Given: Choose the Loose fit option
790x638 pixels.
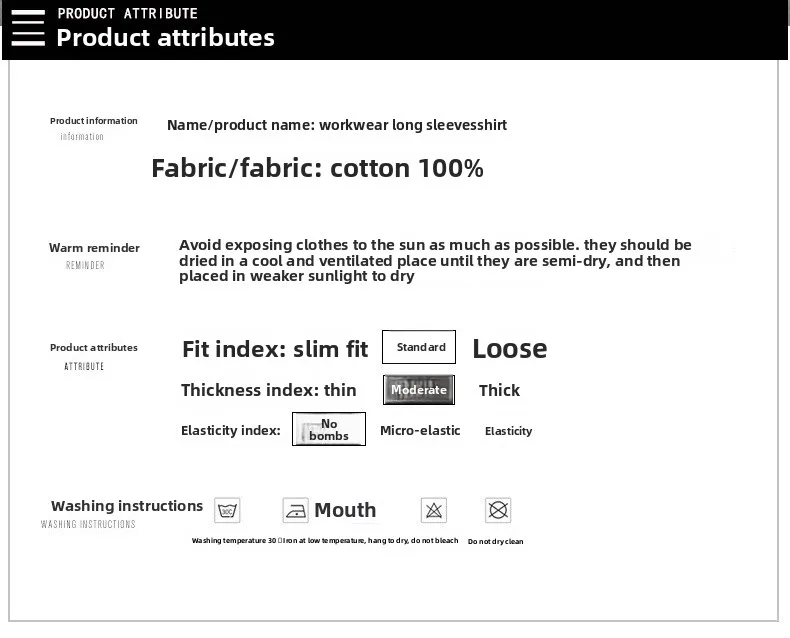Looking at the screenshot, I should click(509, 349).
